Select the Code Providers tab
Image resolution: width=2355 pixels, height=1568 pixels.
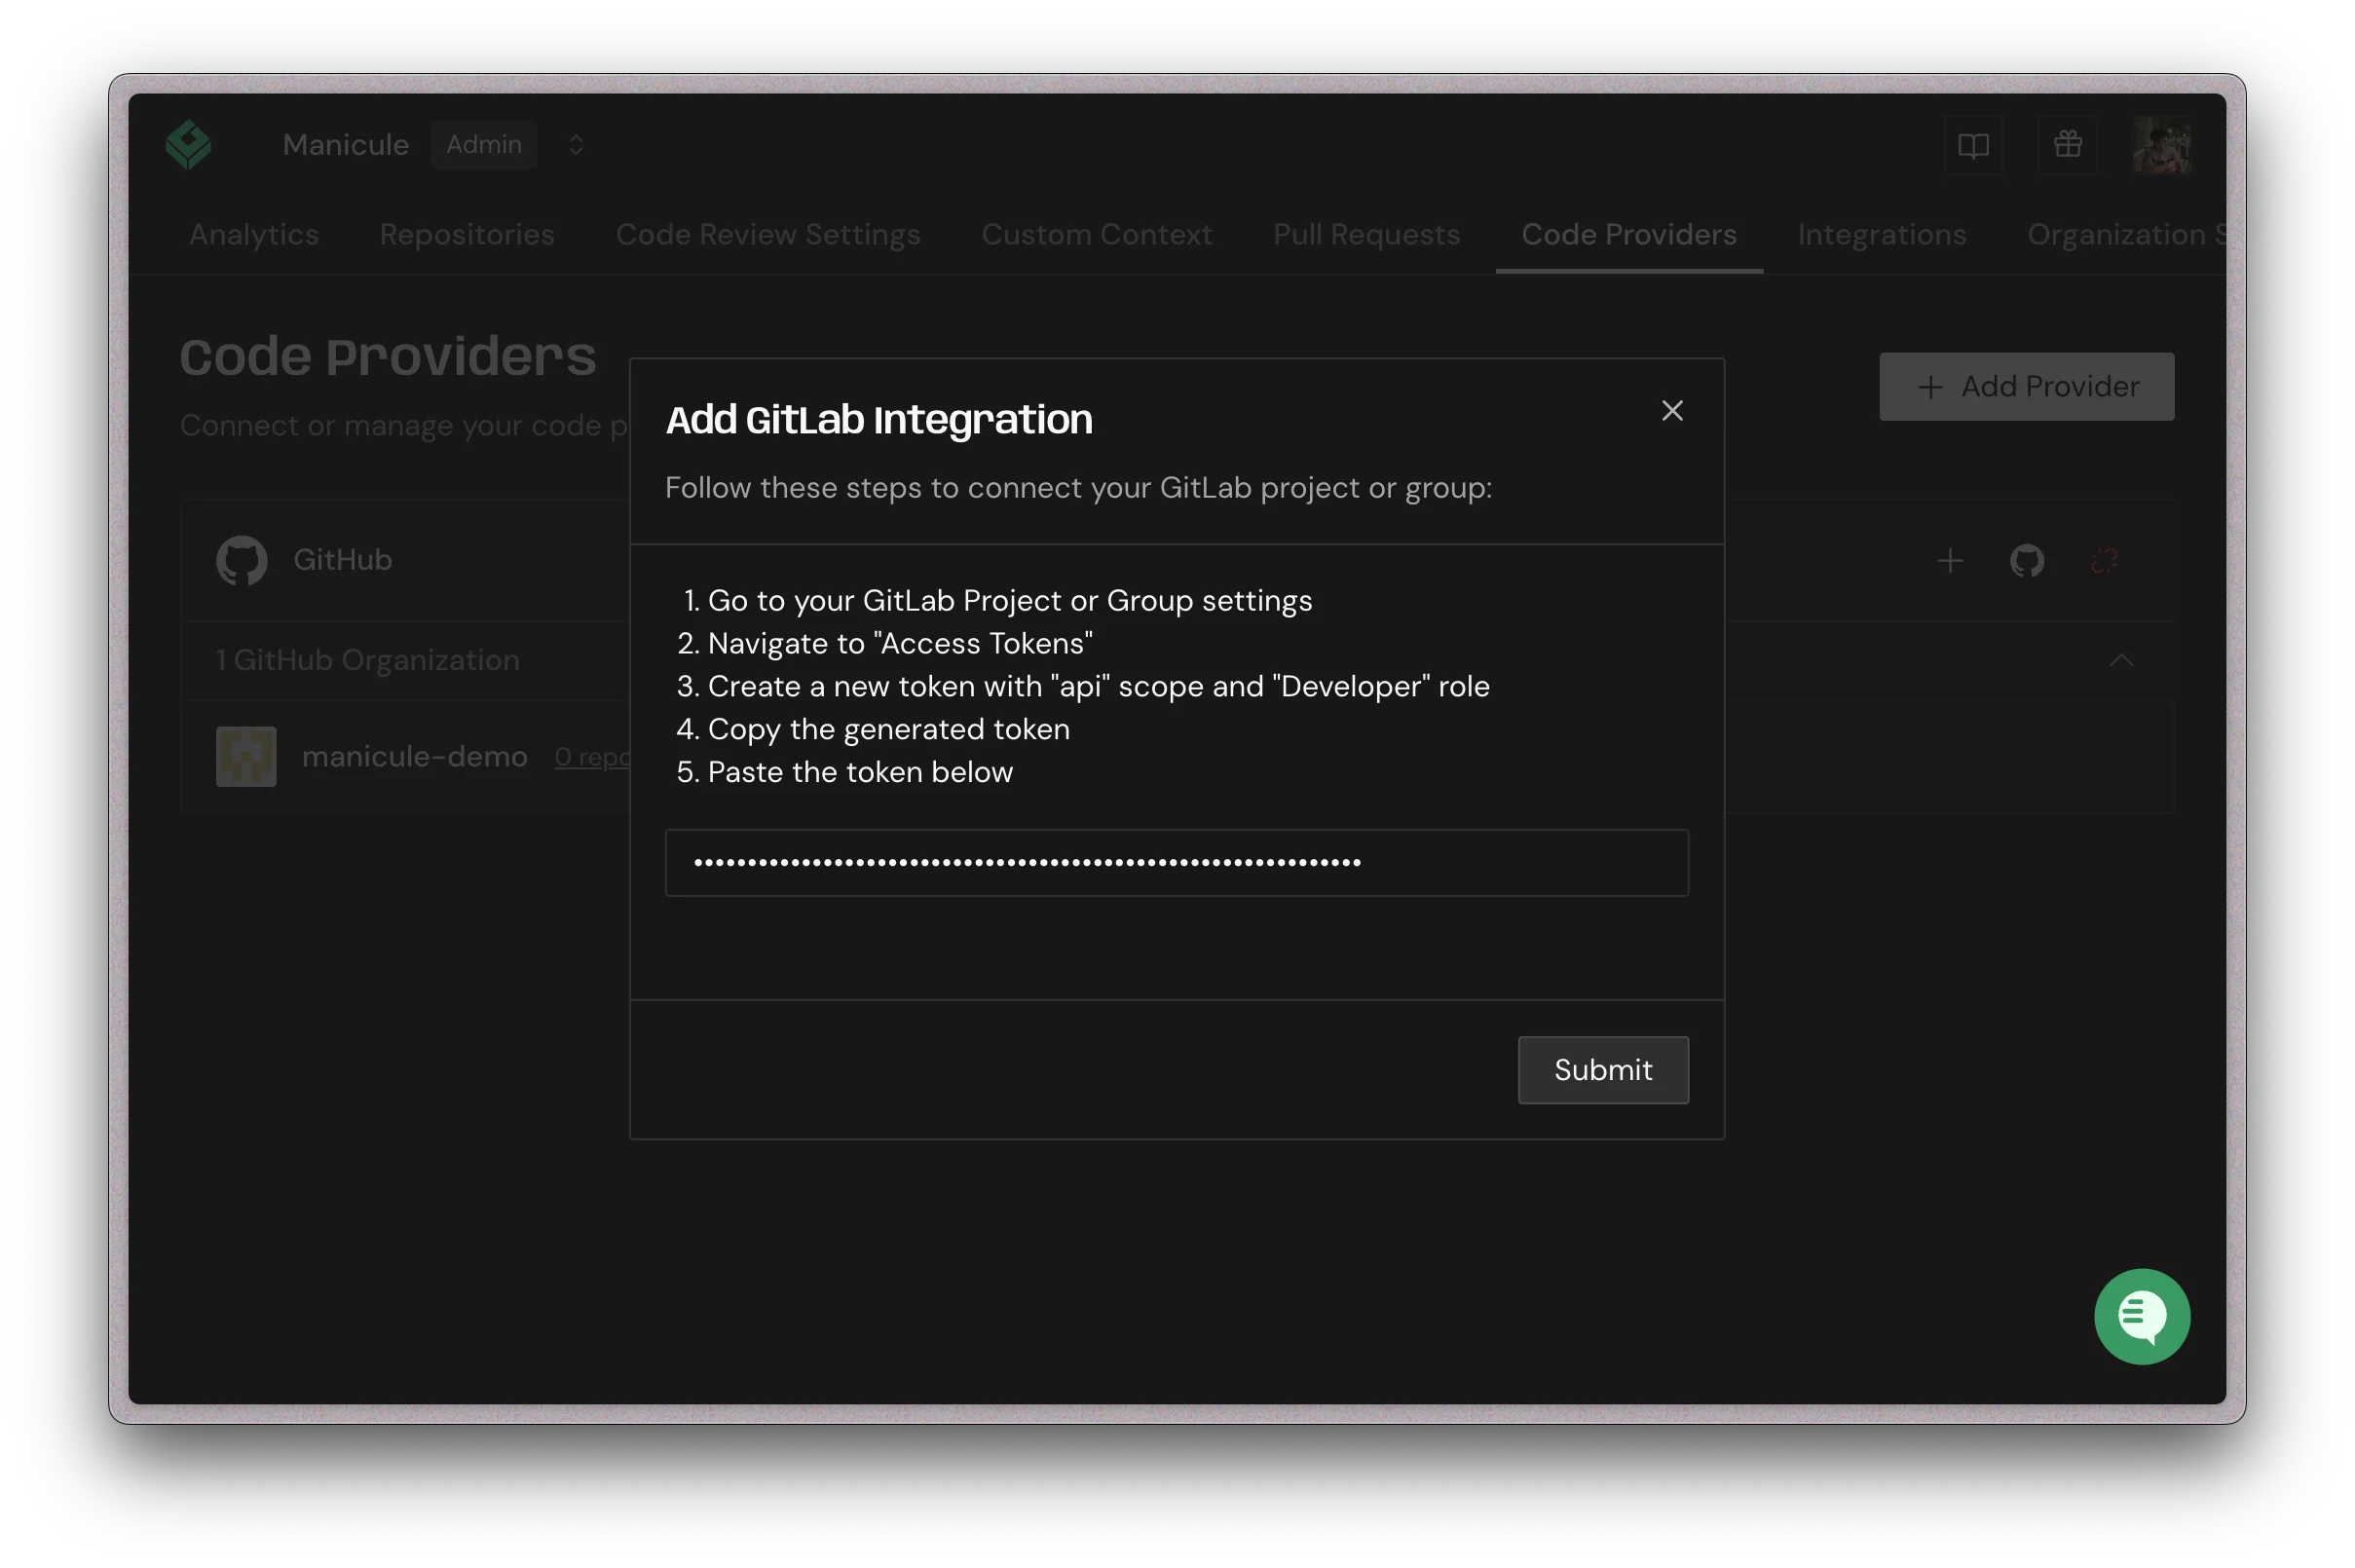click(x=1629, y=234)
